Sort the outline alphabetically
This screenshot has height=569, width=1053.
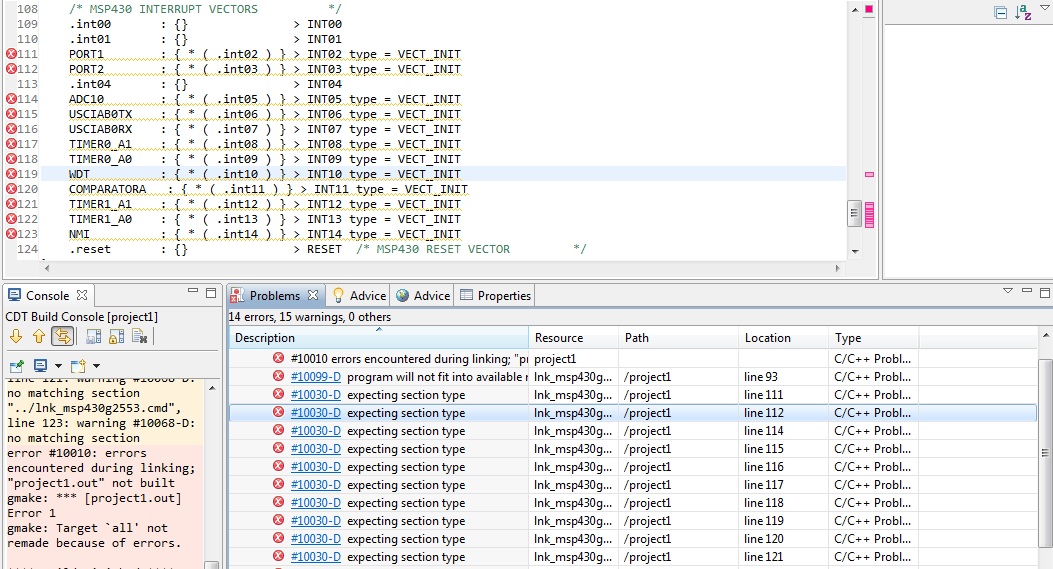click(1023, 12)
